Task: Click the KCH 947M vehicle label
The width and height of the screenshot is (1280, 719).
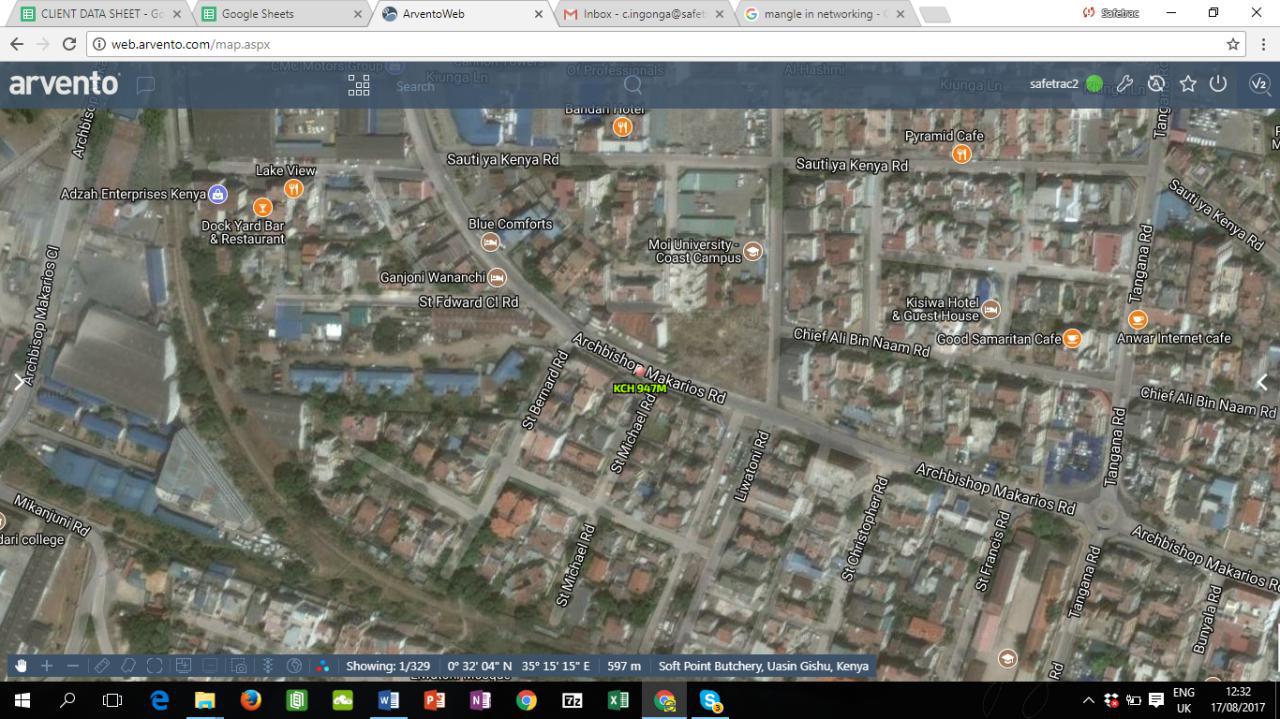Action: coord(639,388)
